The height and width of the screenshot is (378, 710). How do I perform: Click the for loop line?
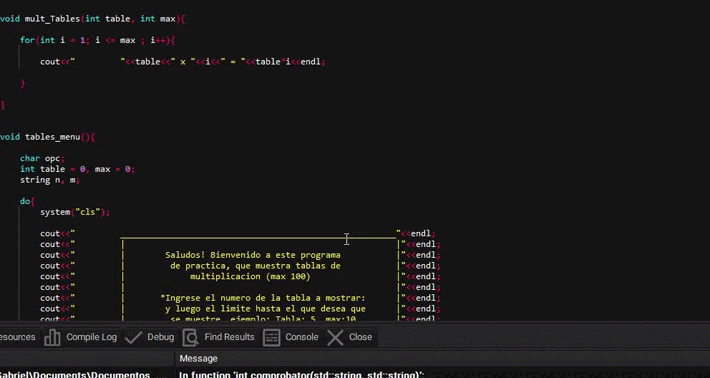click(x=97, y=40)
